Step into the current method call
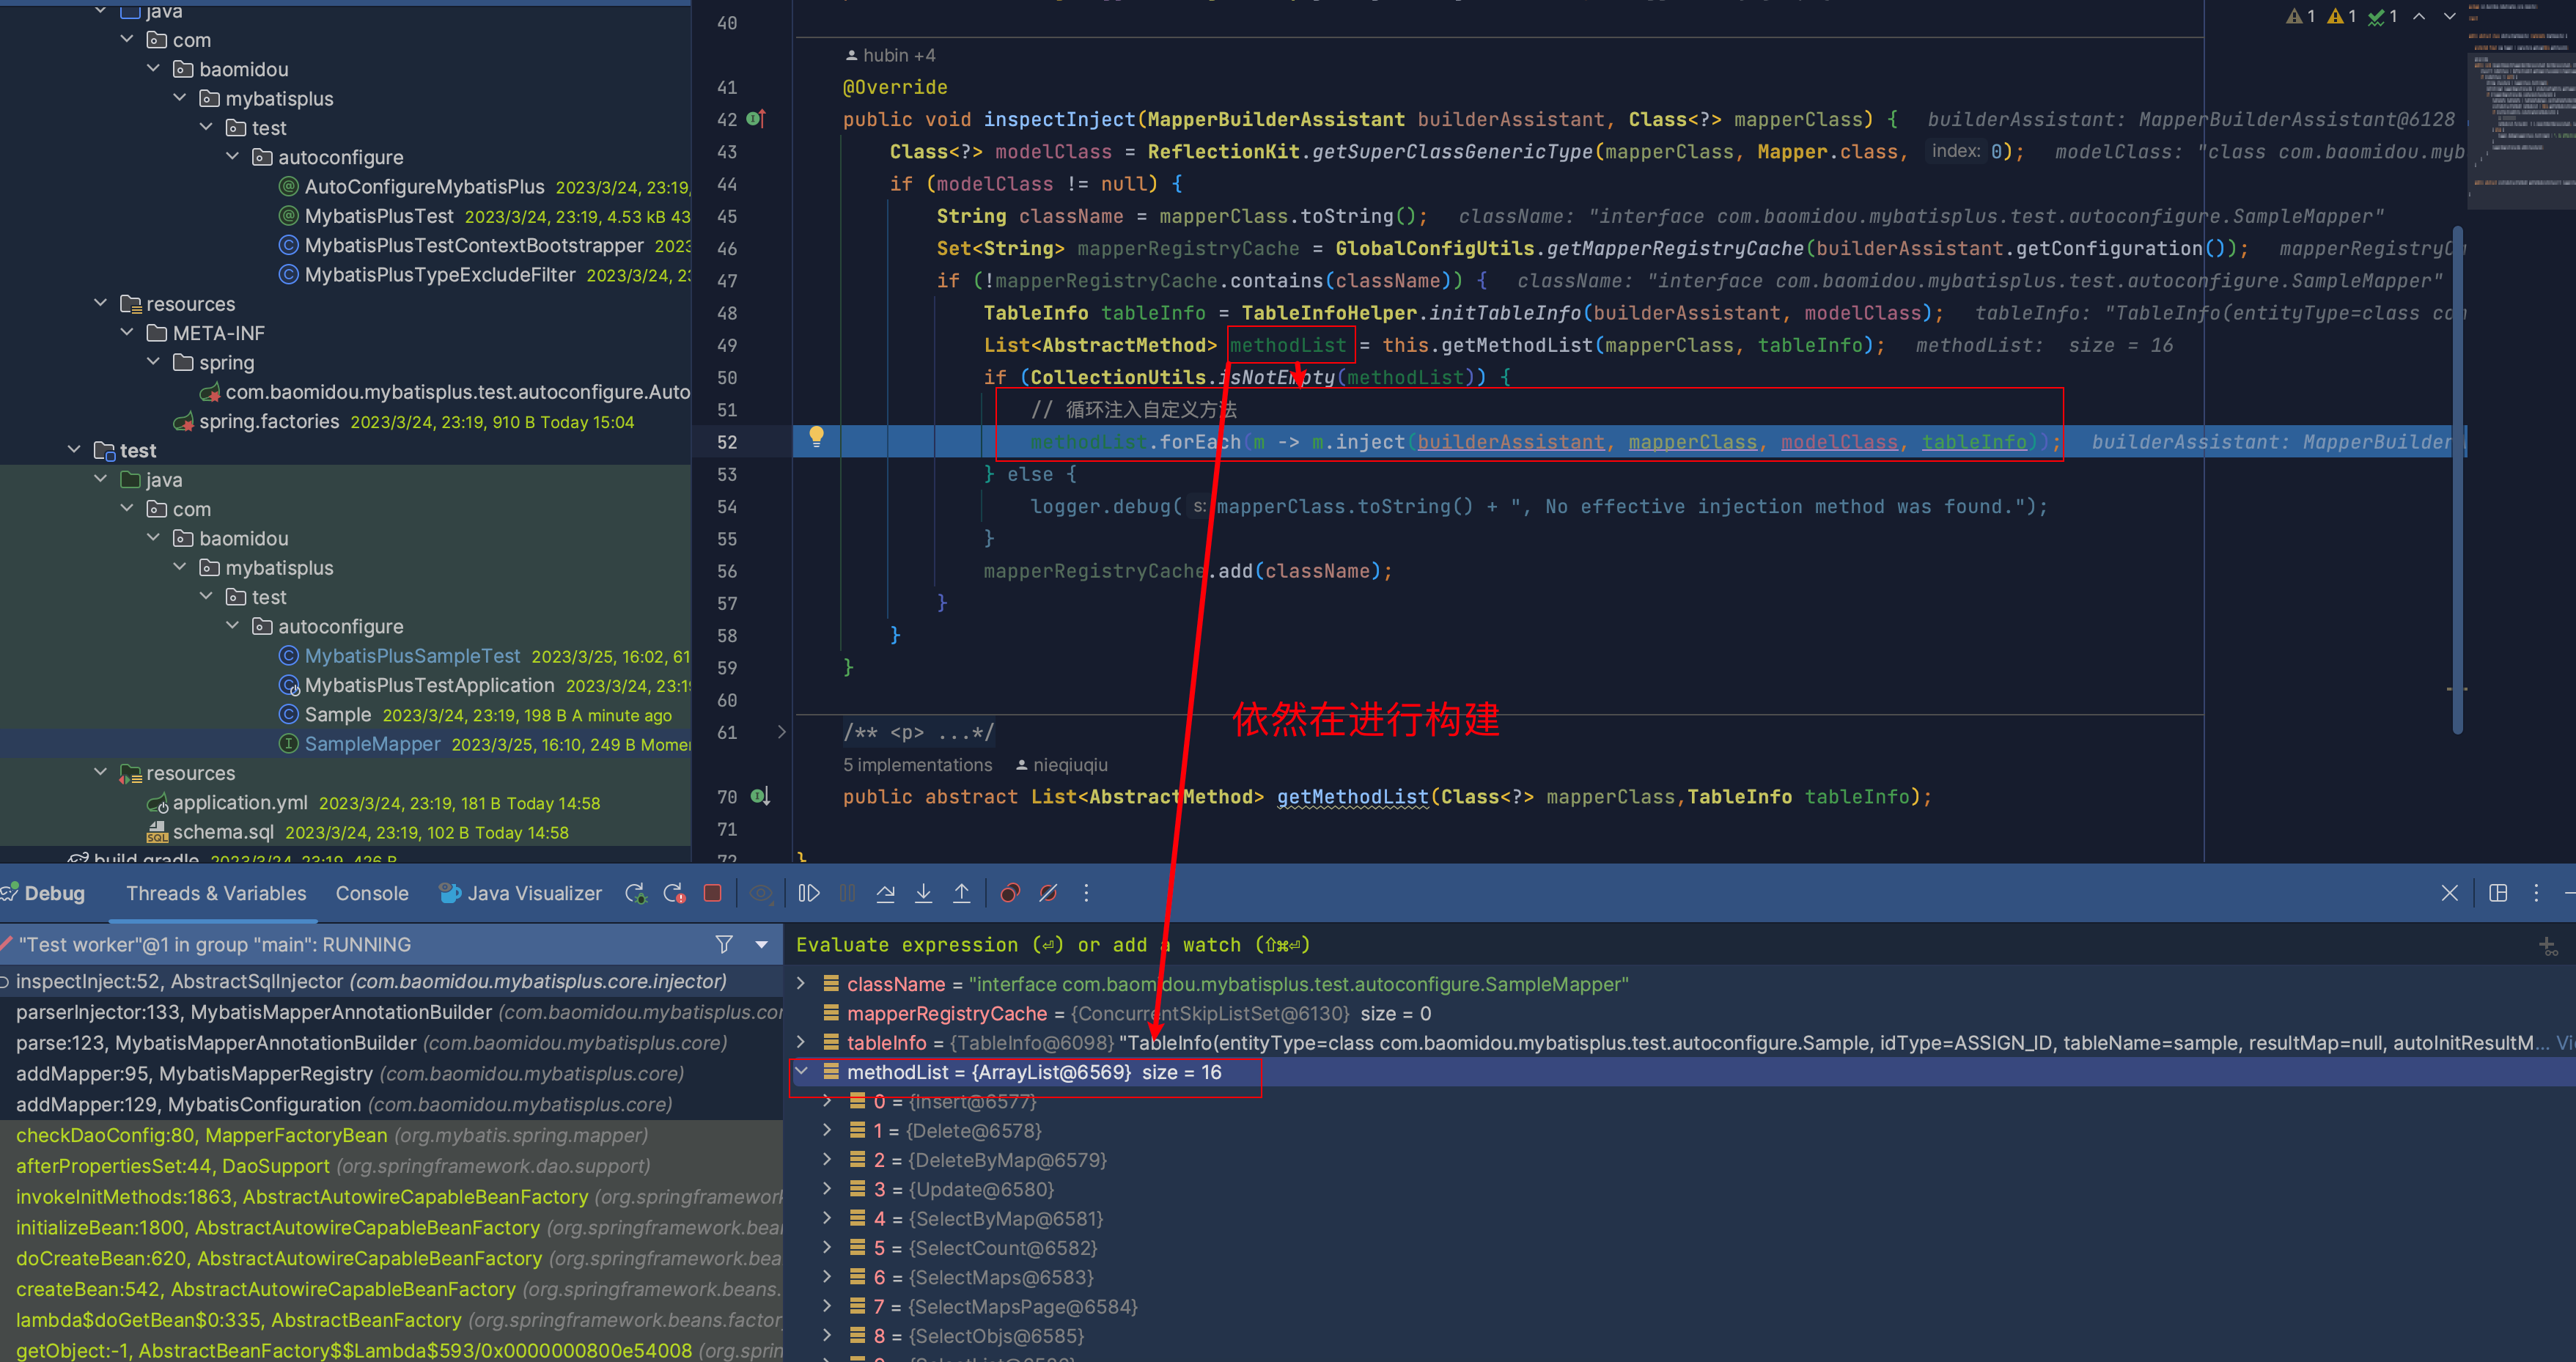The height and width of the screenshot is (1362, 2576). [x=923, y=893]
